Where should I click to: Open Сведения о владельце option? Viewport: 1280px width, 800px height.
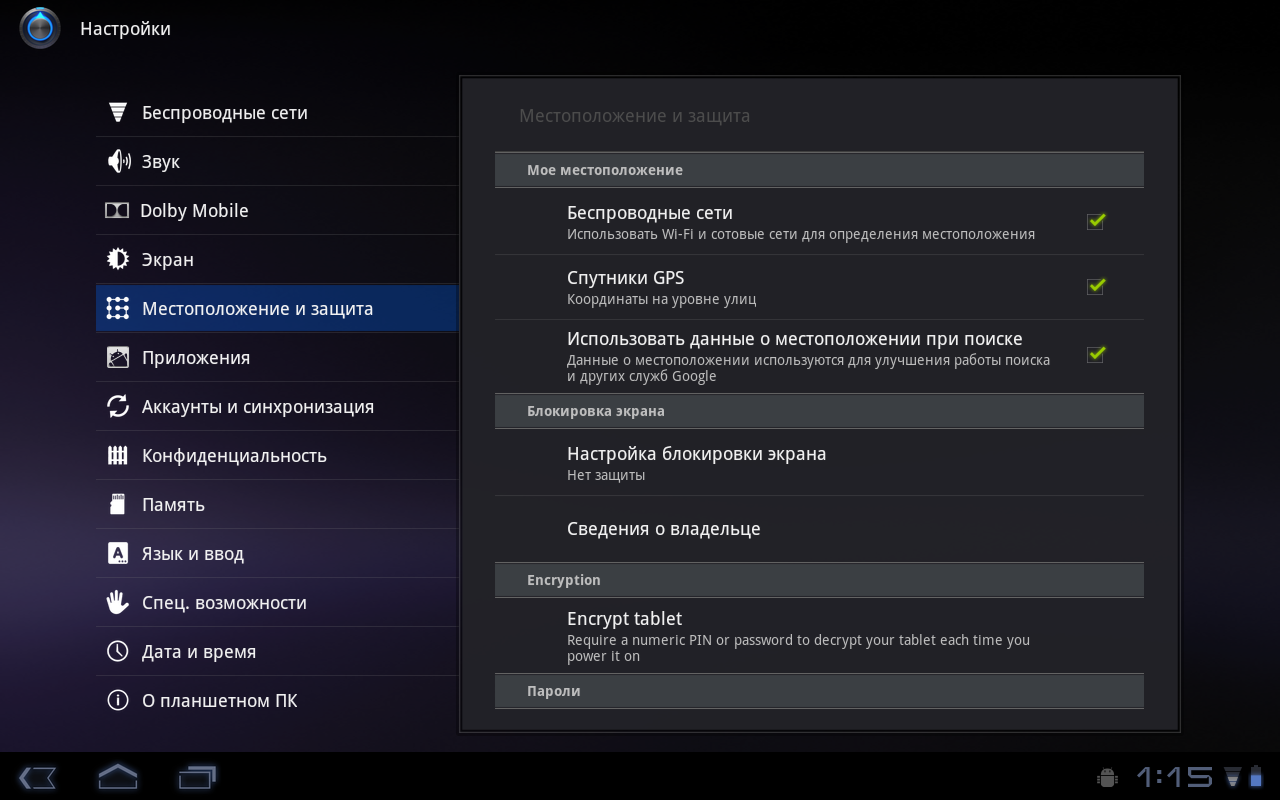pyautogui.click(x=663, y=529)
